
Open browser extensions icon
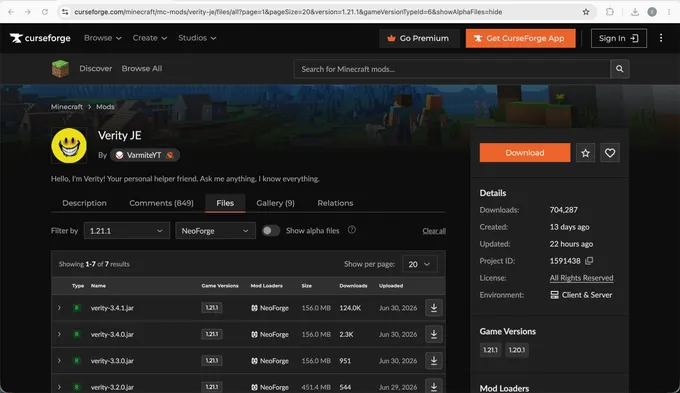point(610,12)
